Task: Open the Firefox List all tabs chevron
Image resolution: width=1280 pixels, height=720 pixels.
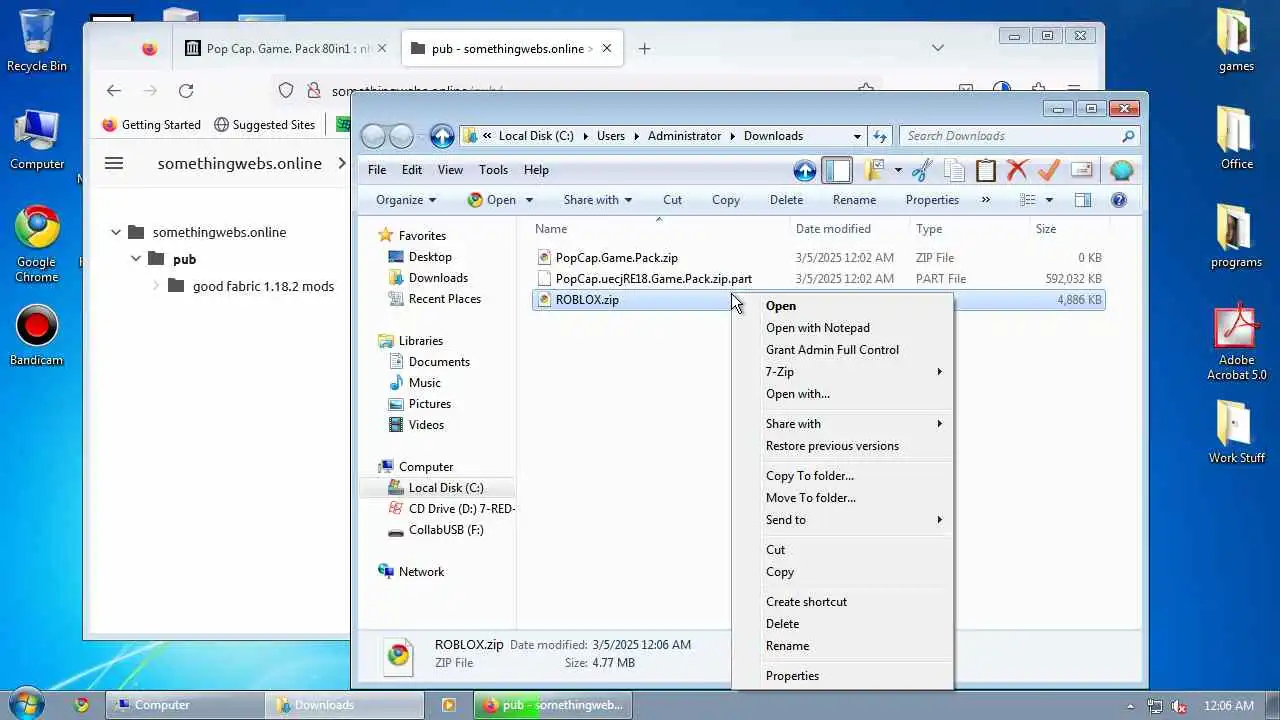Action: pos(937,48)
